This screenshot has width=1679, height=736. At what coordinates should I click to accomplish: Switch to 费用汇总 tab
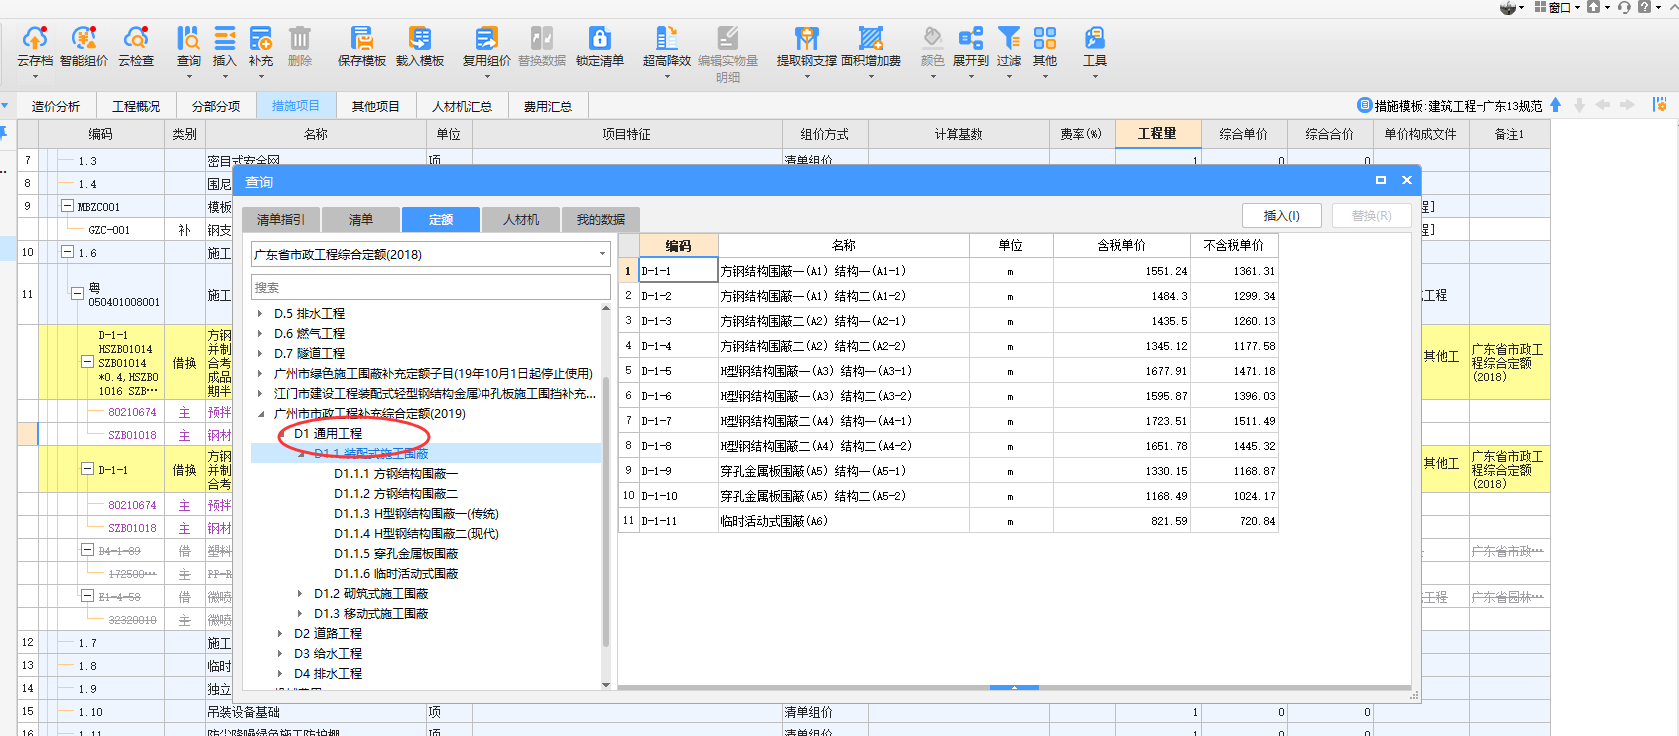548,106
